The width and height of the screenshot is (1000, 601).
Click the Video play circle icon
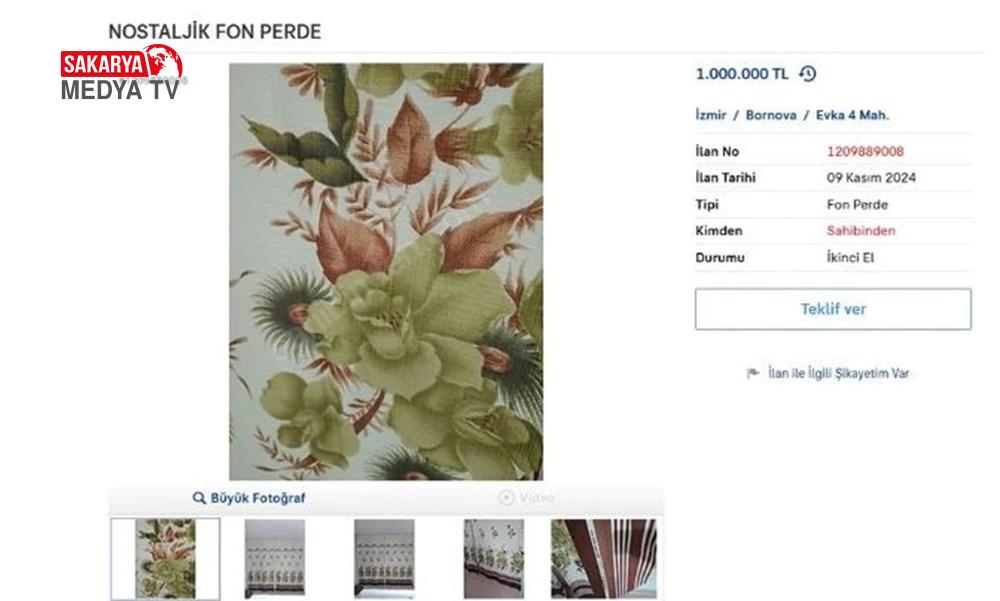click(x=506, y=498)
